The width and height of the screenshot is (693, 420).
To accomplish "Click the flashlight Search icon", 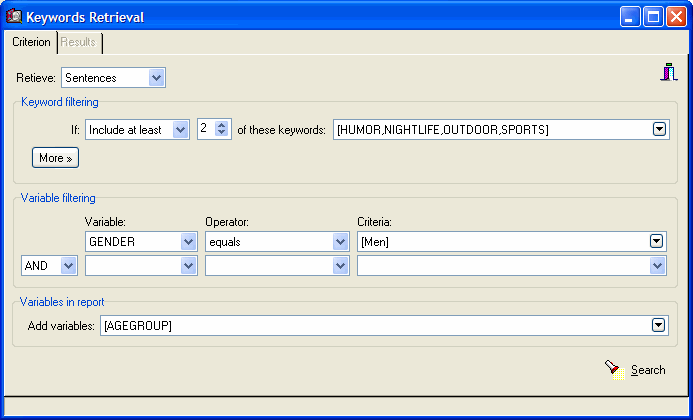I will (x=614, y=369).
